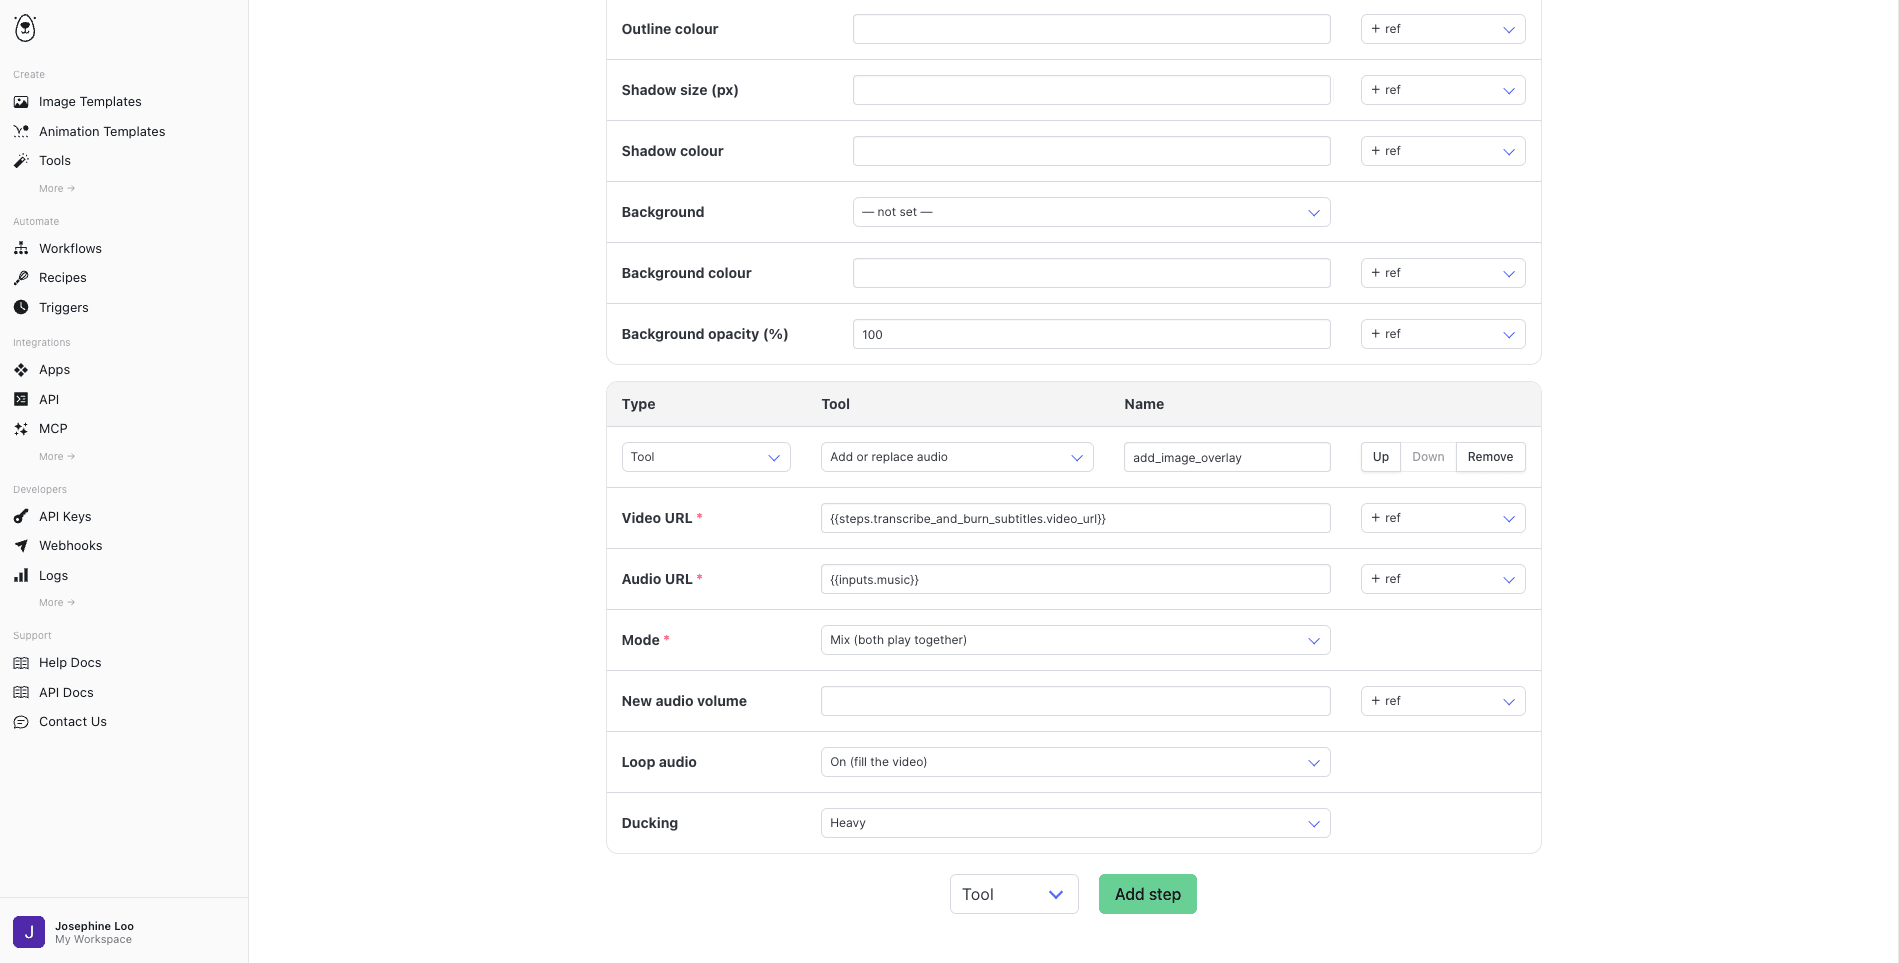
Task: Click the Shadow colour input field
Action: pos(1091,151)
